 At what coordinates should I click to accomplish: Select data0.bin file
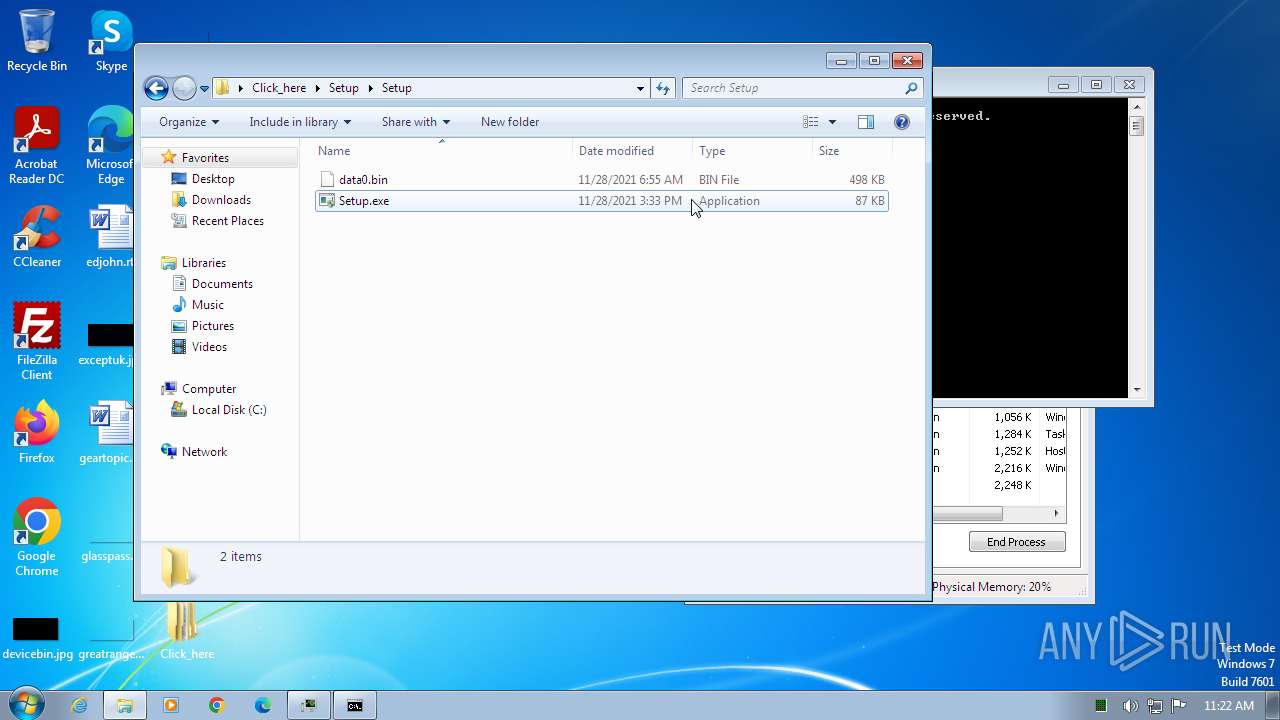click(601, 180)
